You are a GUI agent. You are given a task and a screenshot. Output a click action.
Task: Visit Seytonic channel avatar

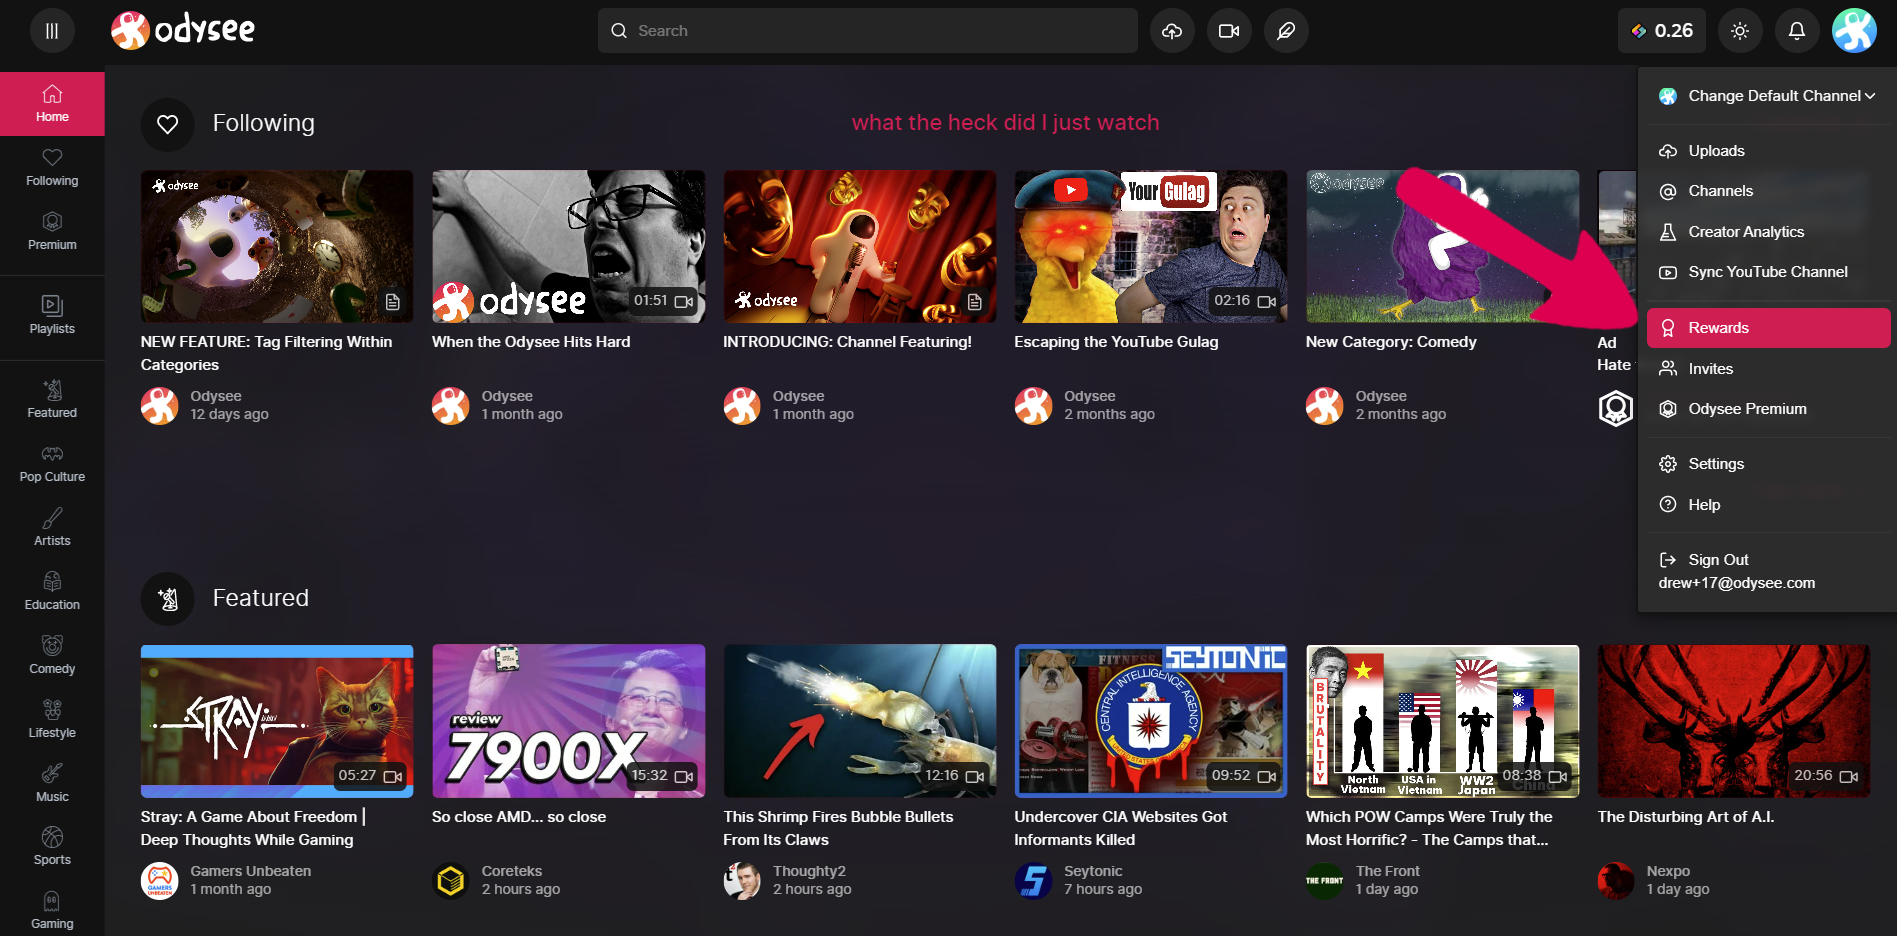click(x=1033, y=881)
